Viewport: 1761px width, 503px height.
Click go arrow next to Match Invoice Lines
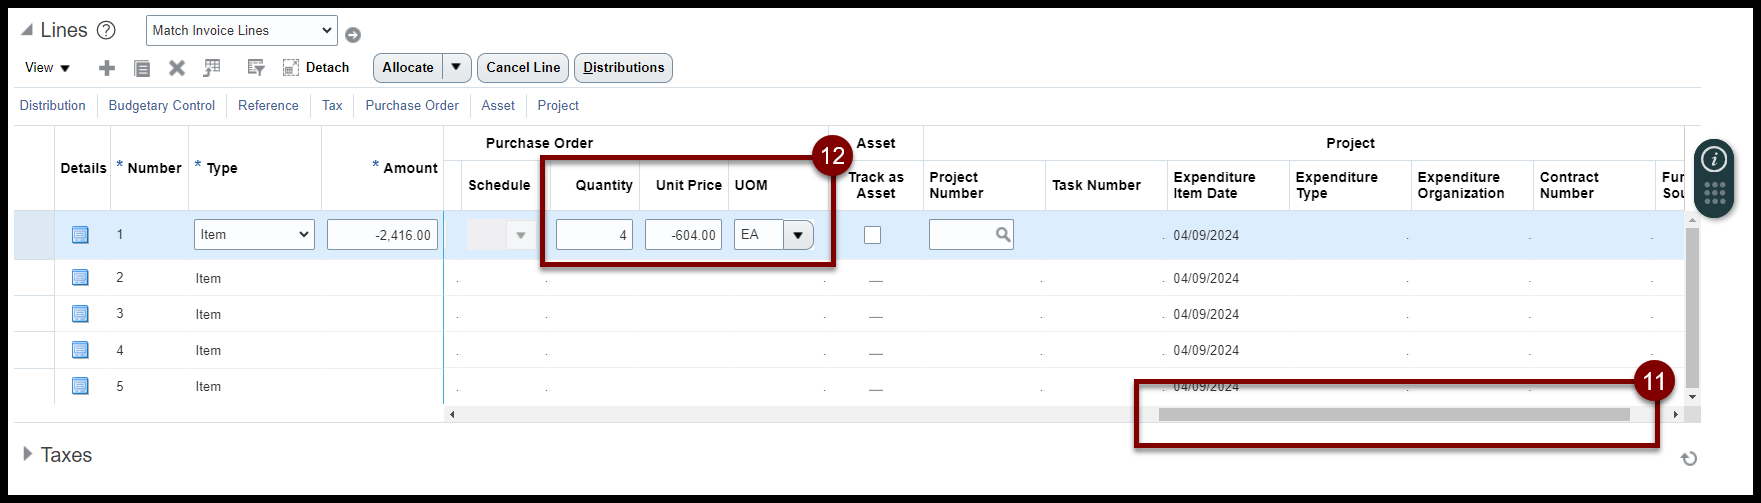353,35
